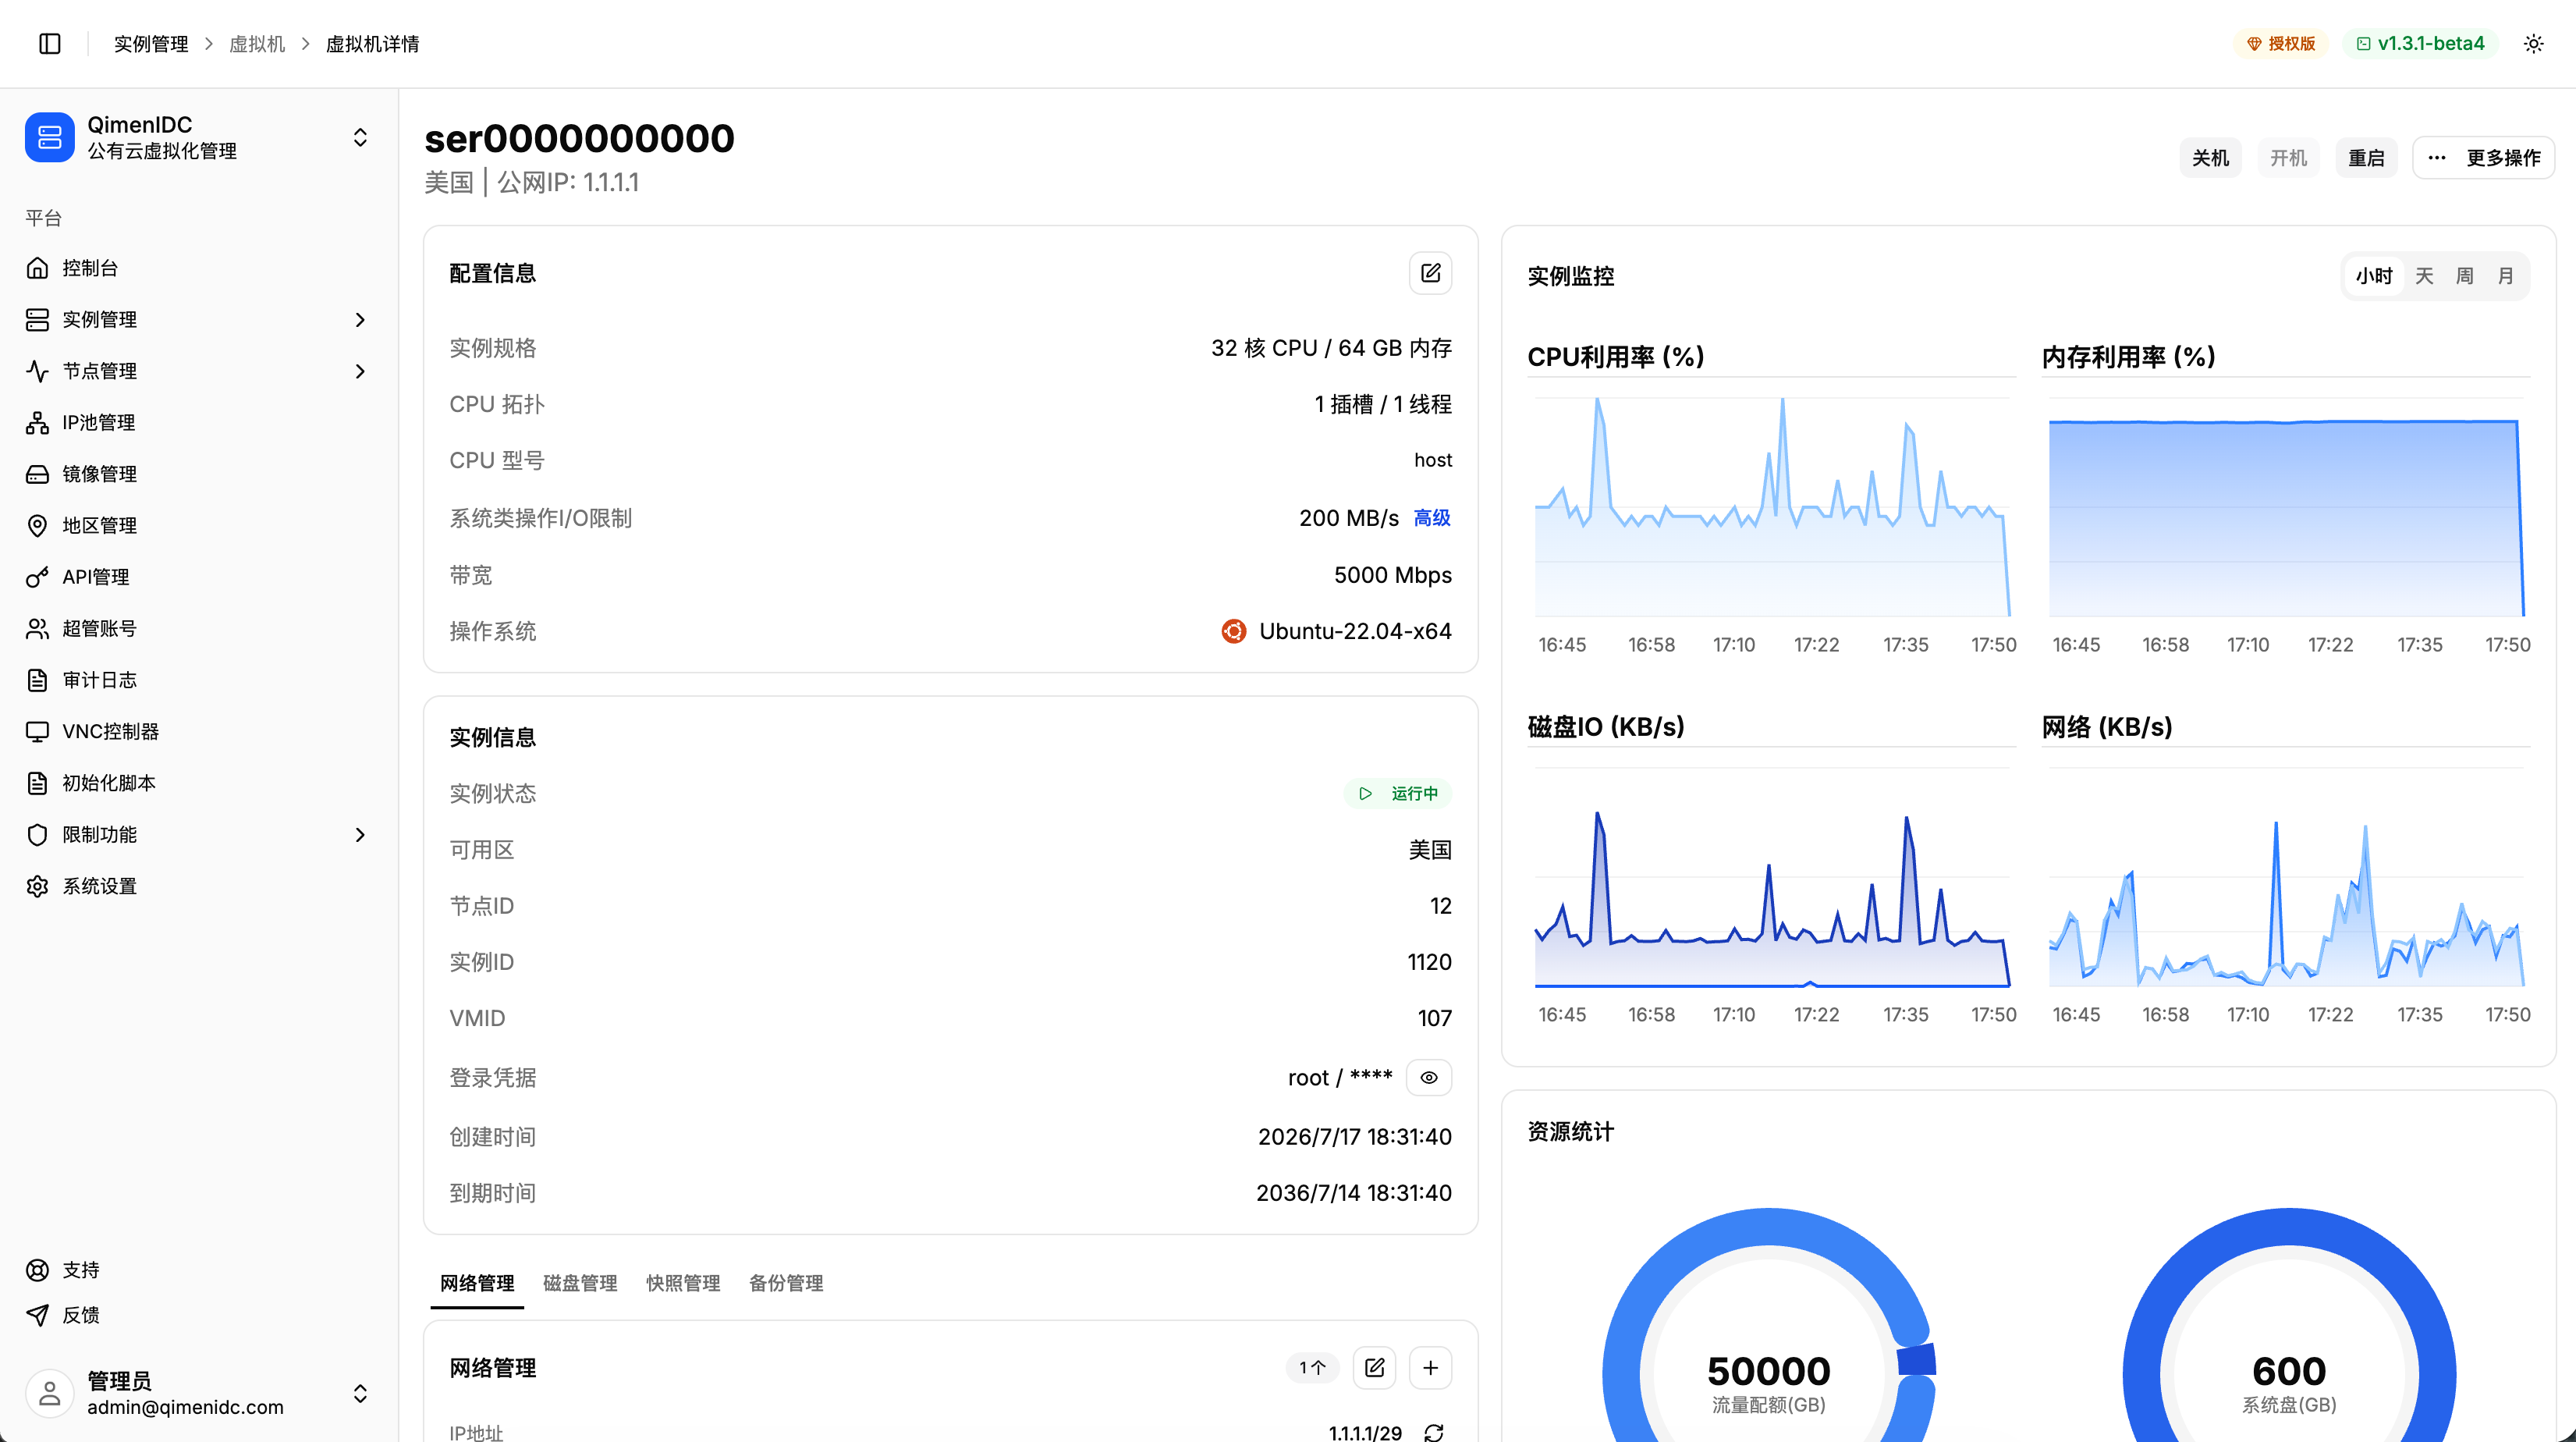Switch to the 备份管理 tab
The image size is (2576, 1442).
coord(786,1283)
